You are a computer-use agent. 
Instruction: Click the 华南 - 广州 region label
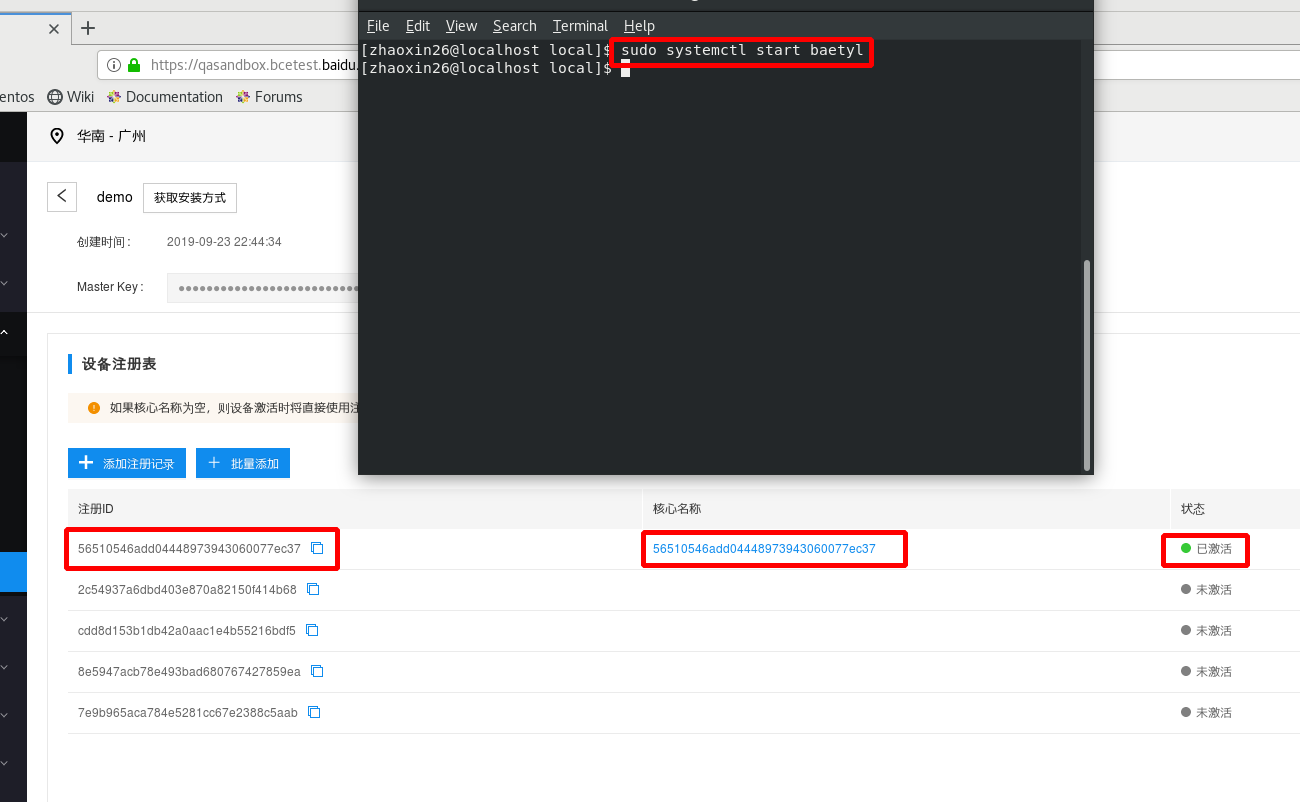112,136
